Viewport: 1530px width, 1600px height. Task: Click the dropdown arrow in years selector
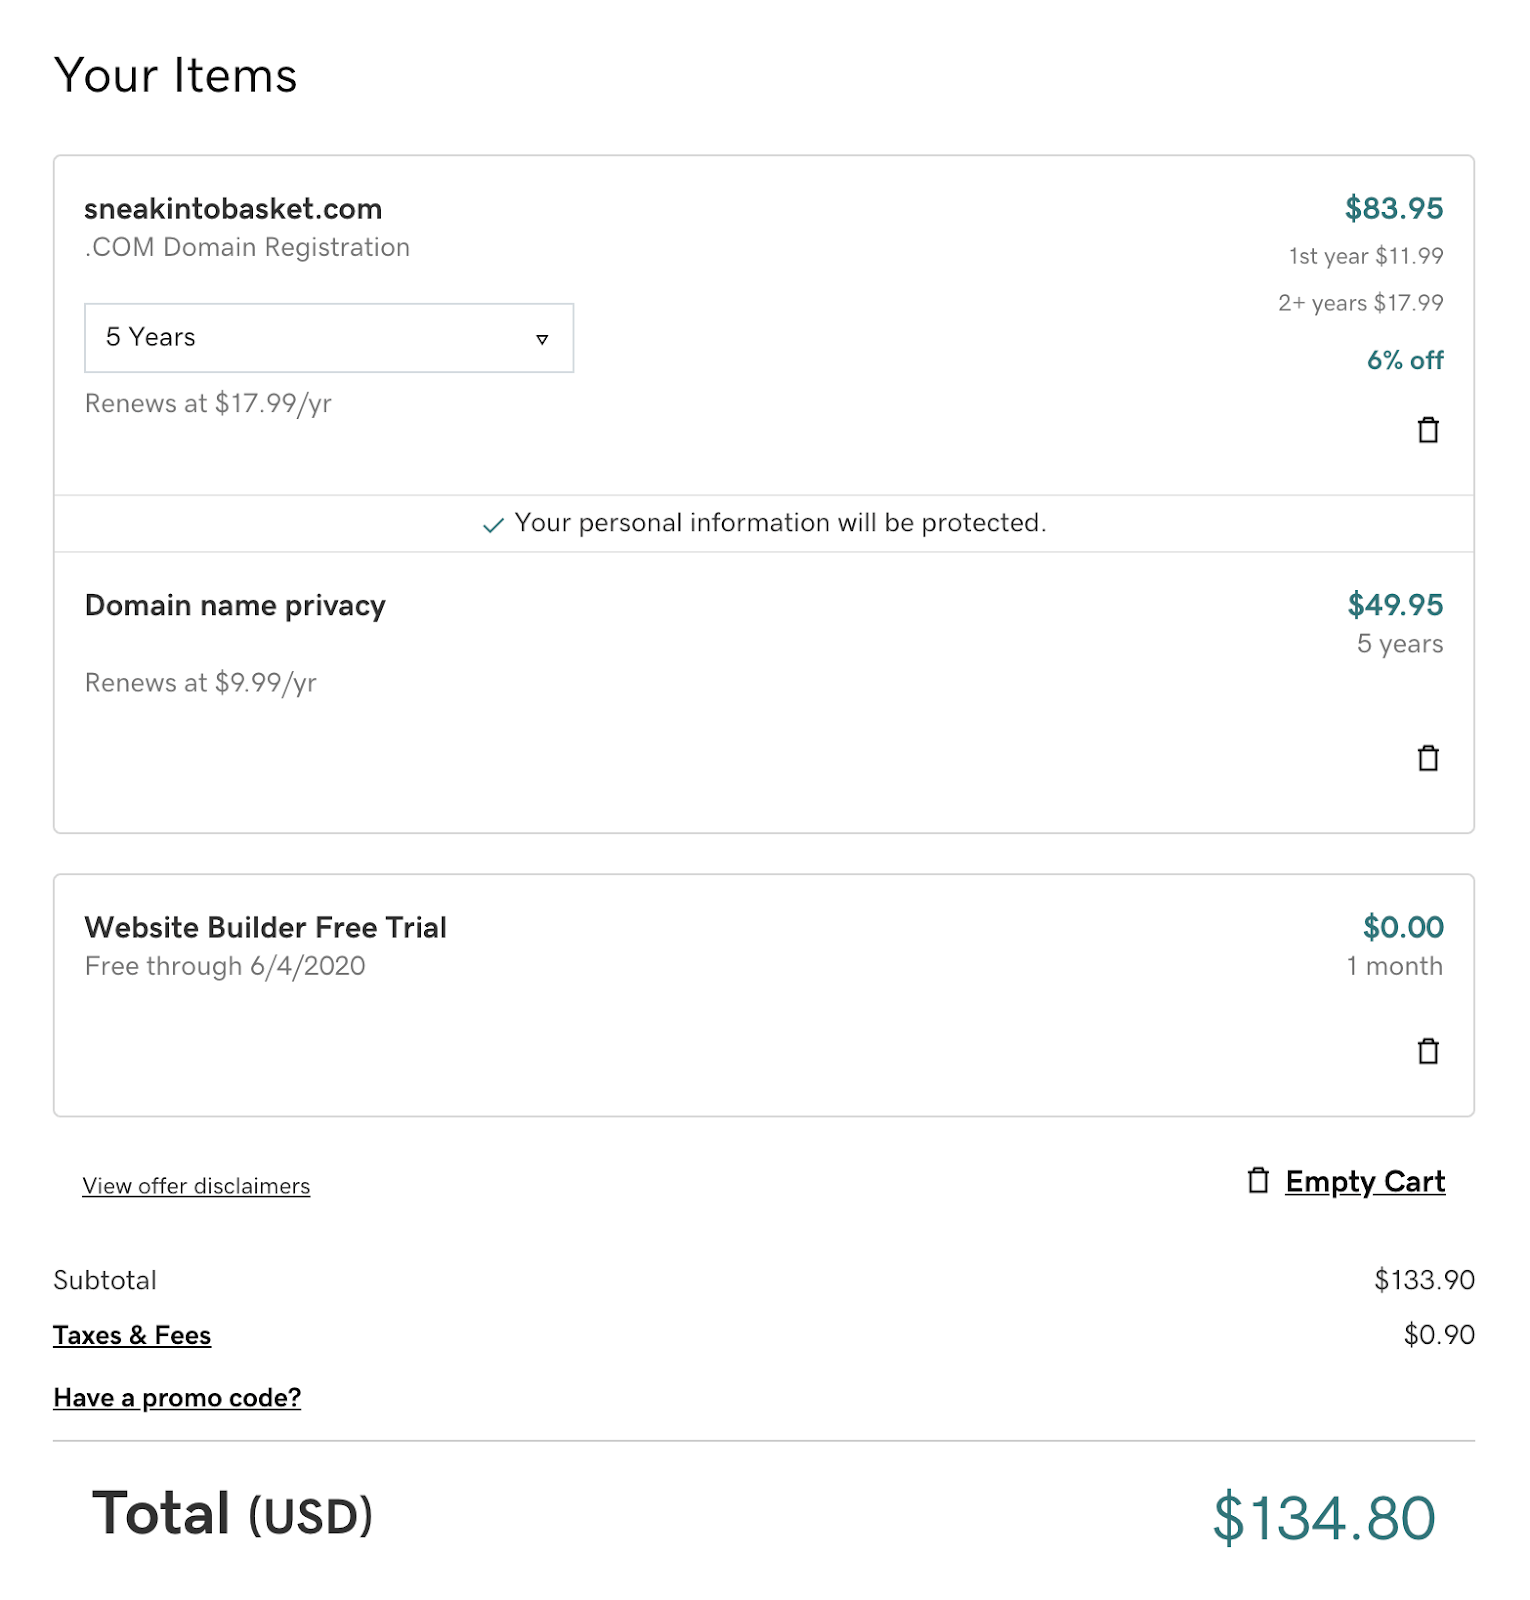pyautogui.click(x=542, y=339)
